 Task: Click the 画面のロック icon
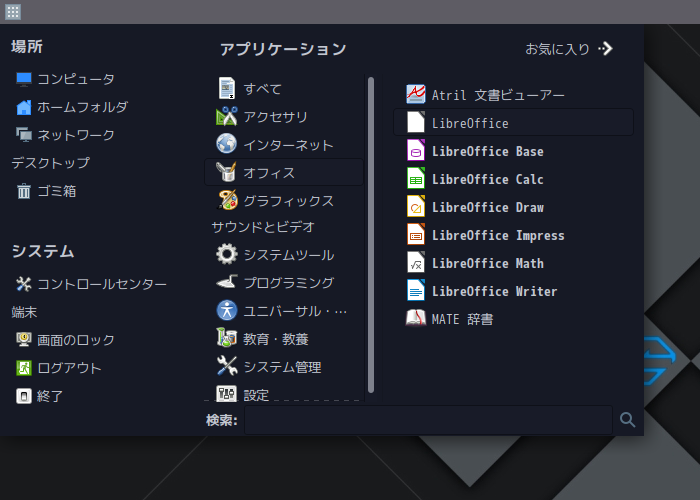[x=24, y=340]
